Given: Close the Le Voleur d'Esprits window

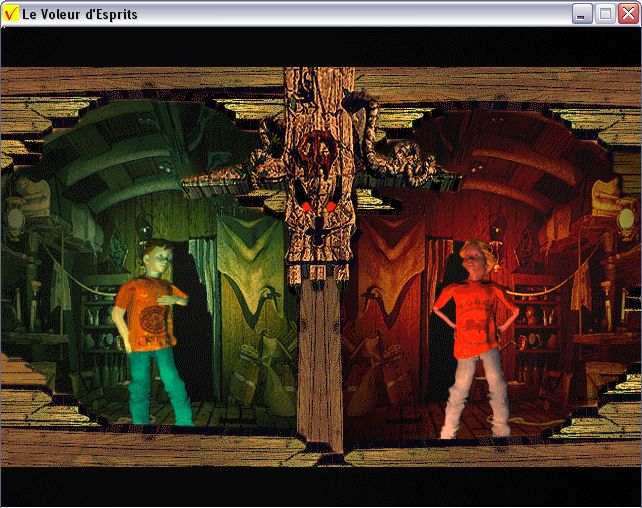Looking at the screenshot, I should [x=628, y=14].
